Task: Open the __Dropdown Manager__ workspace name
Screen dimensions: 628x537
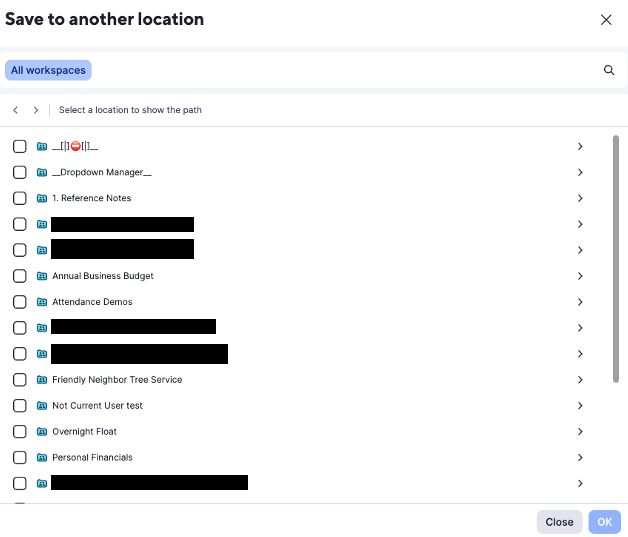Action: coord(102,172)
